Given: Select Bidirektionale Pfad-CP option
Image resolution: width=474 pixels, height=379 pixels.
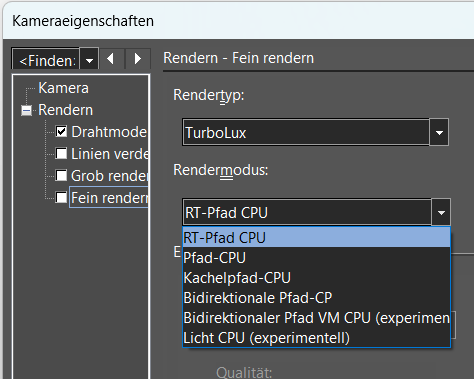Looking at the screenshot, I should pyautogui.click(x=316, y=298).
